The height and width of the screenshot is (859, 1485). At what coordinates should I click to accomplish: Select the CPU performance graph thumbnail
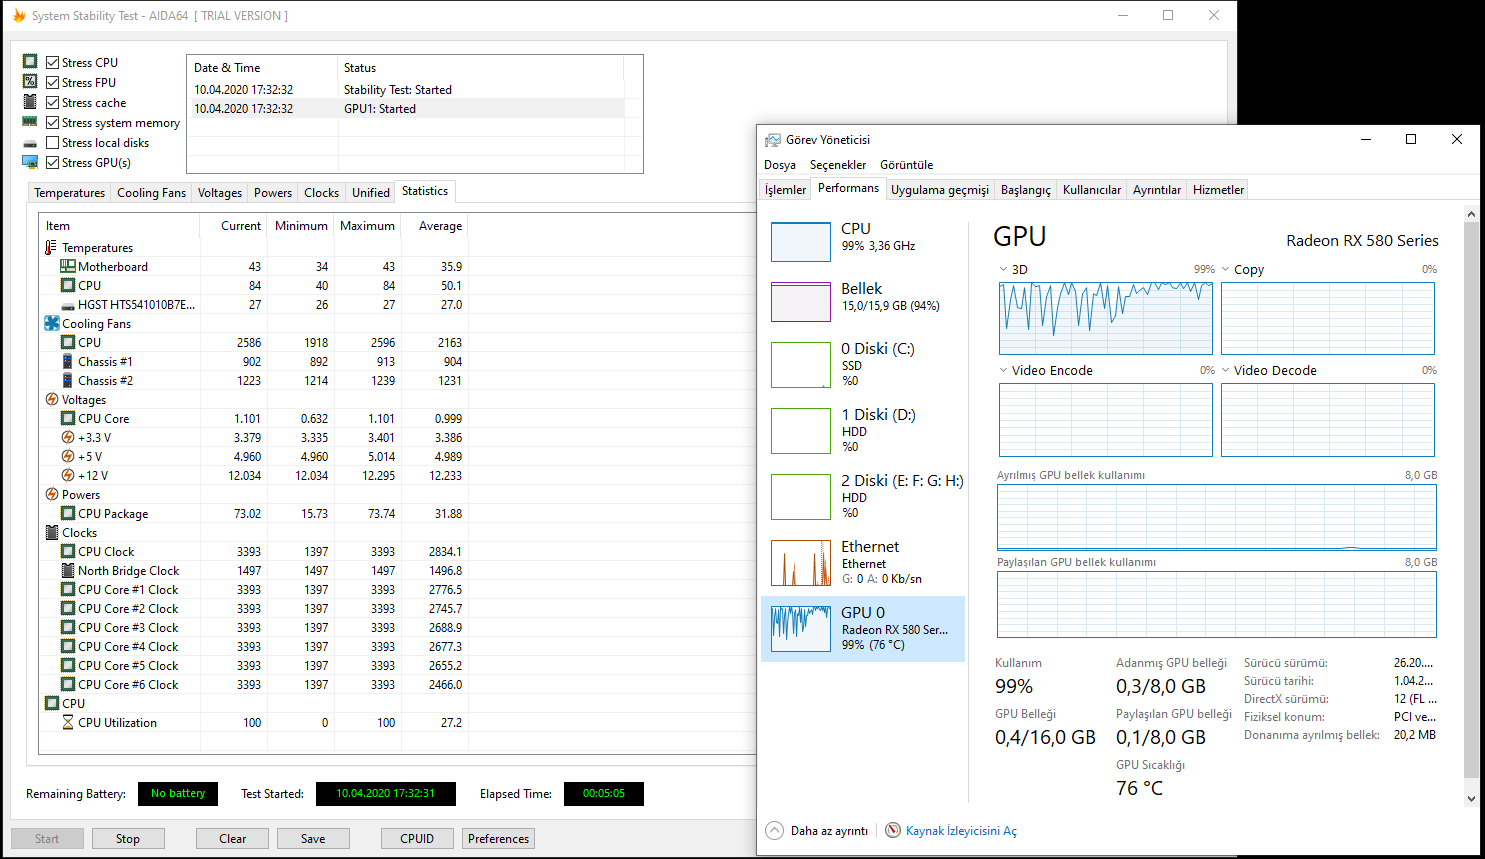(800, 242)
